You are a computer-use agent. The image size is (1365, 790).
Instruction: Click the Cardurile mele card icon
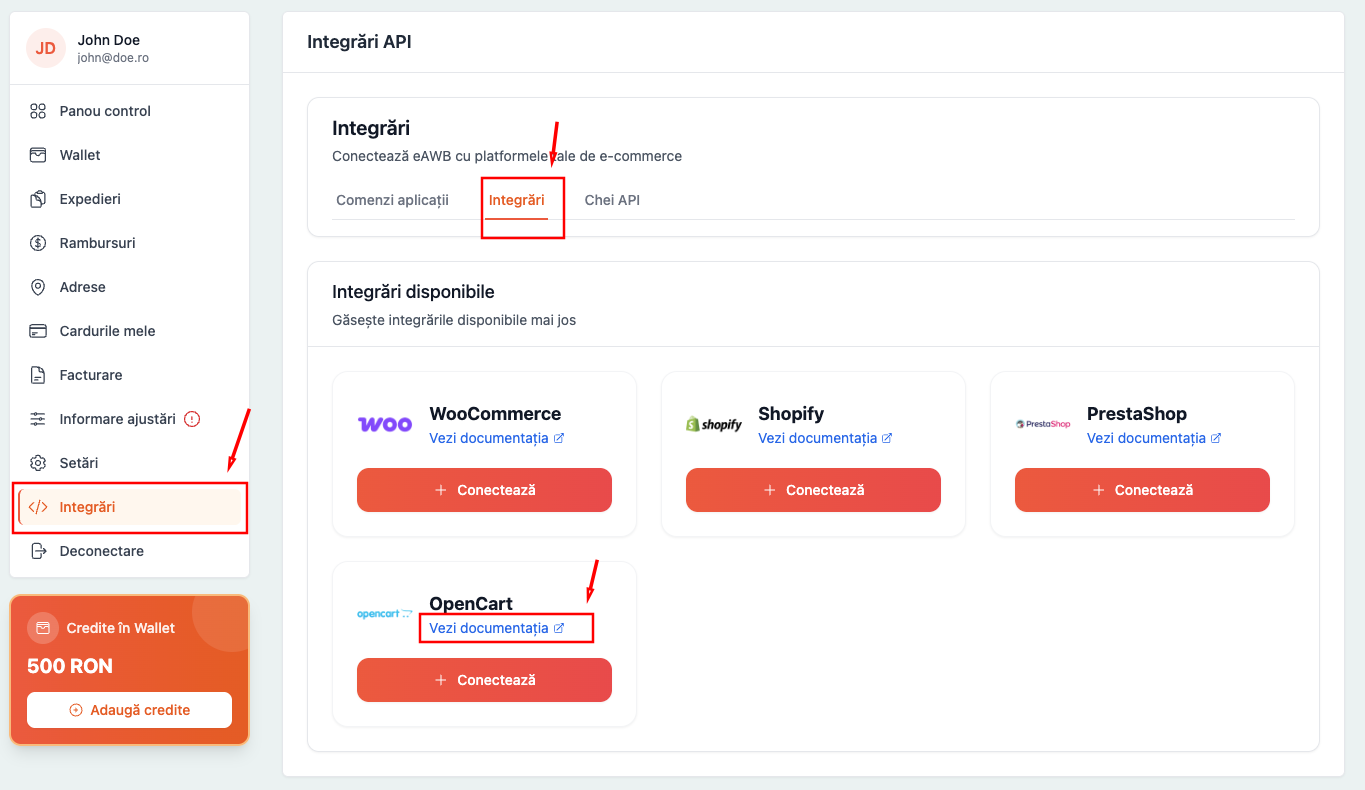pyautogui.click(x=38, y=331)
